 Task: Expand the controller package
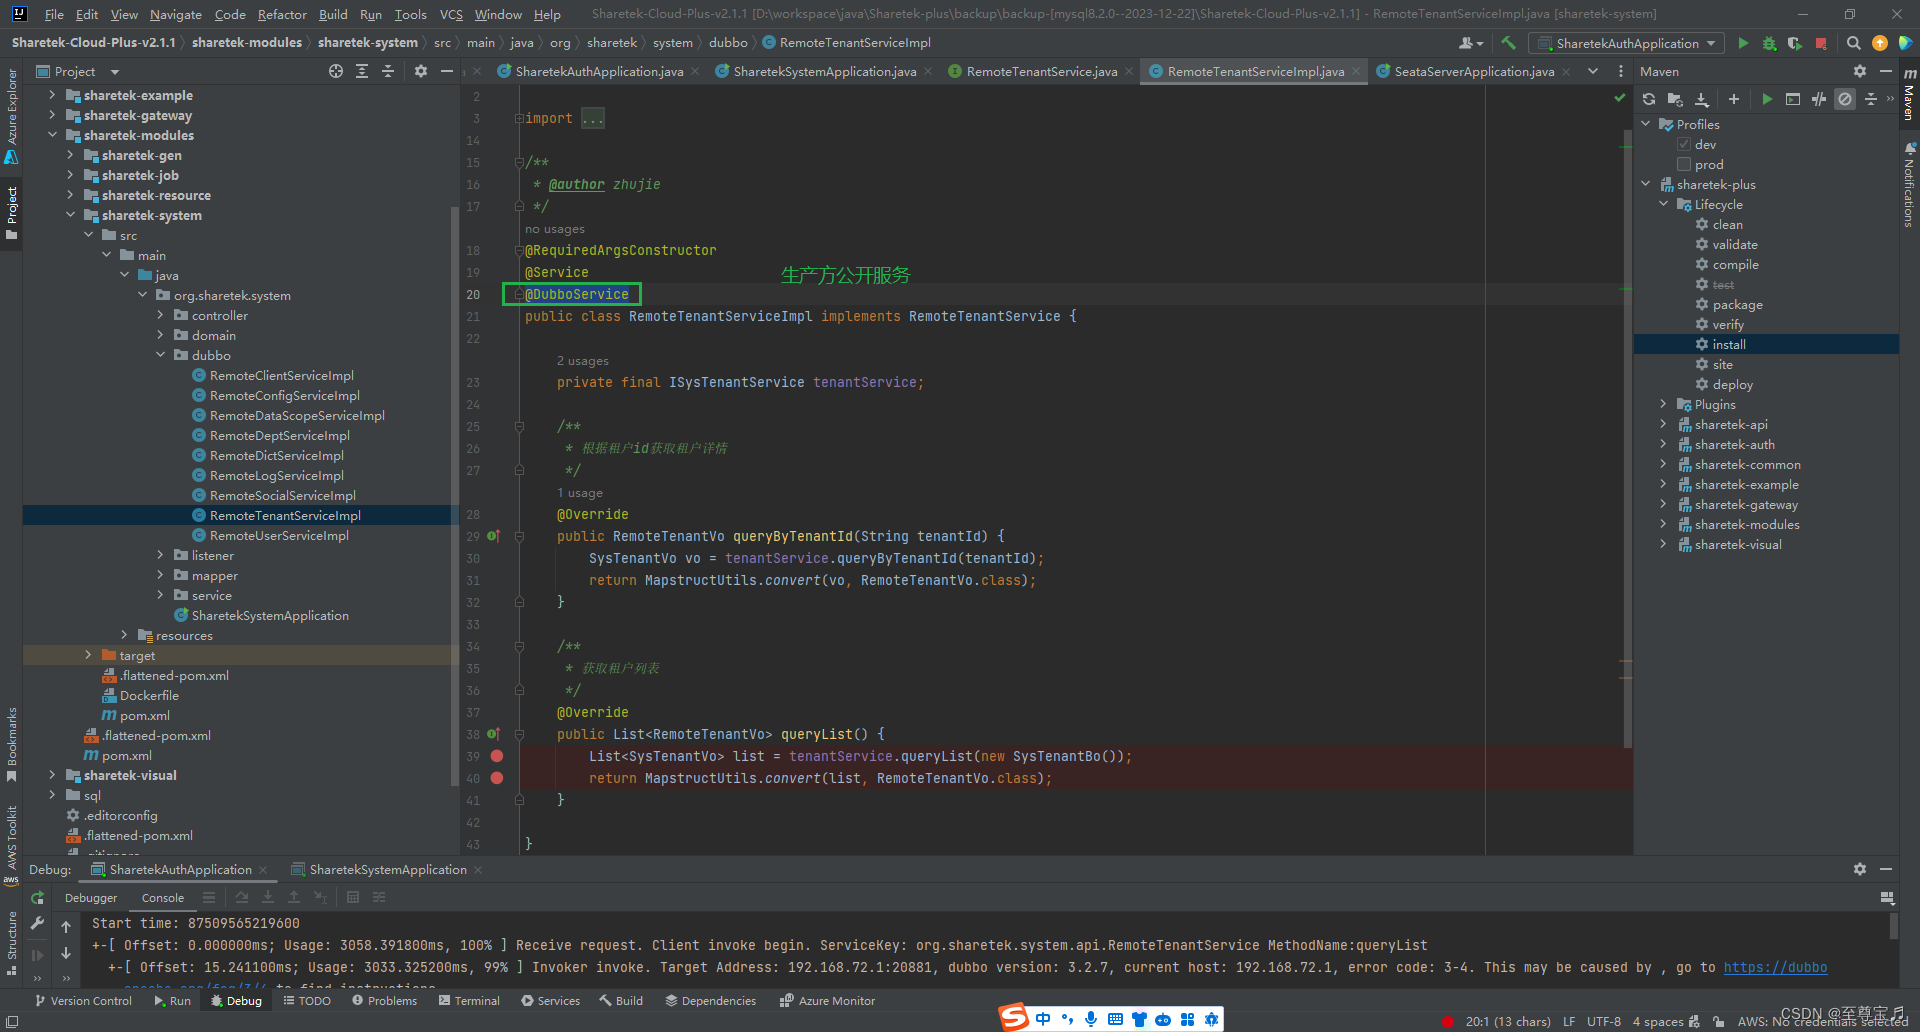pos(160,315)
